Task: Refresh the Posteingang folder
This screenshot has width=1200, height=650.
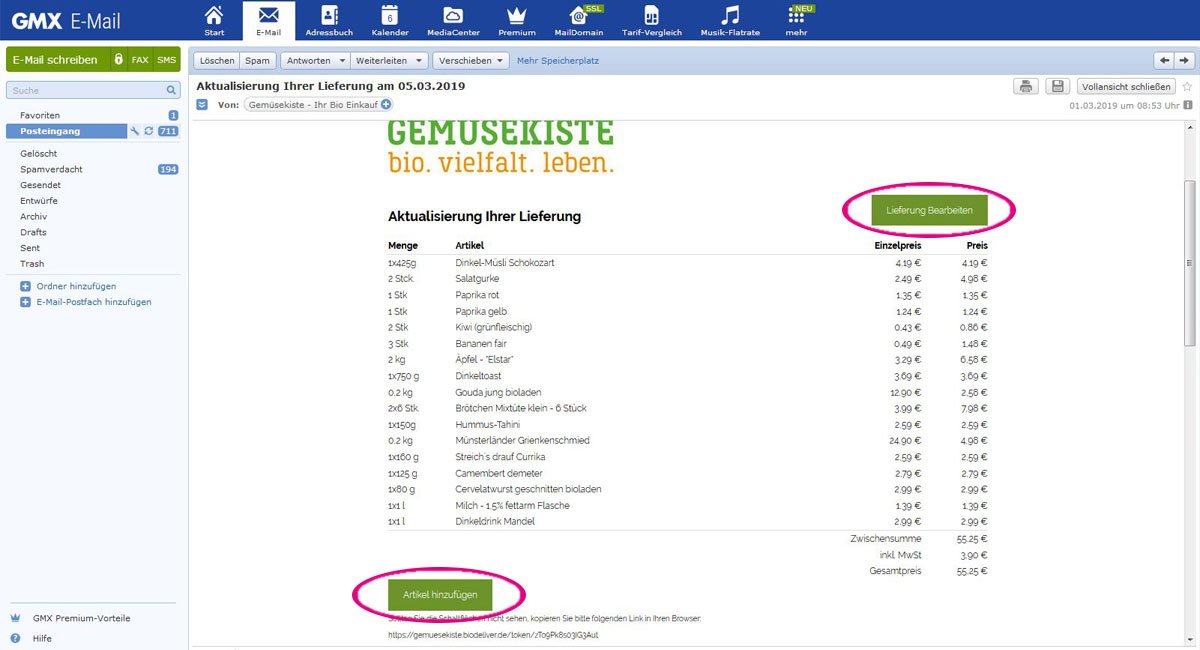Action: coord(149,131)
